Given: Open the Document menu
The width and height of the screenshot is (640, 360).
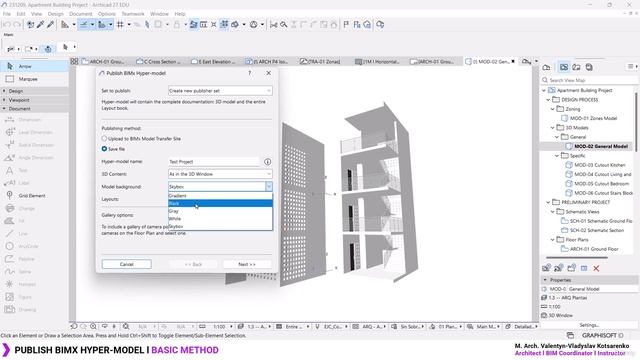Looking at the screenshot, I should (x=80, y=14).
